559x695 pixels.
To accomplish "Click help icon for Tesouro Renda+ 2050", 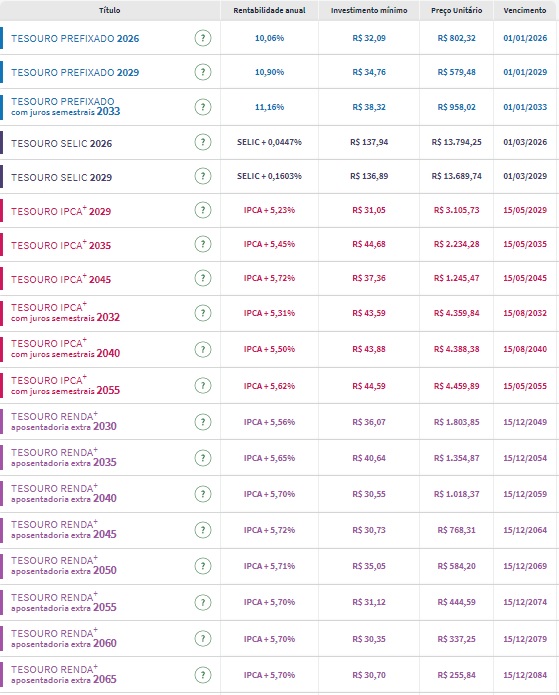I will (x=203, y=566).
